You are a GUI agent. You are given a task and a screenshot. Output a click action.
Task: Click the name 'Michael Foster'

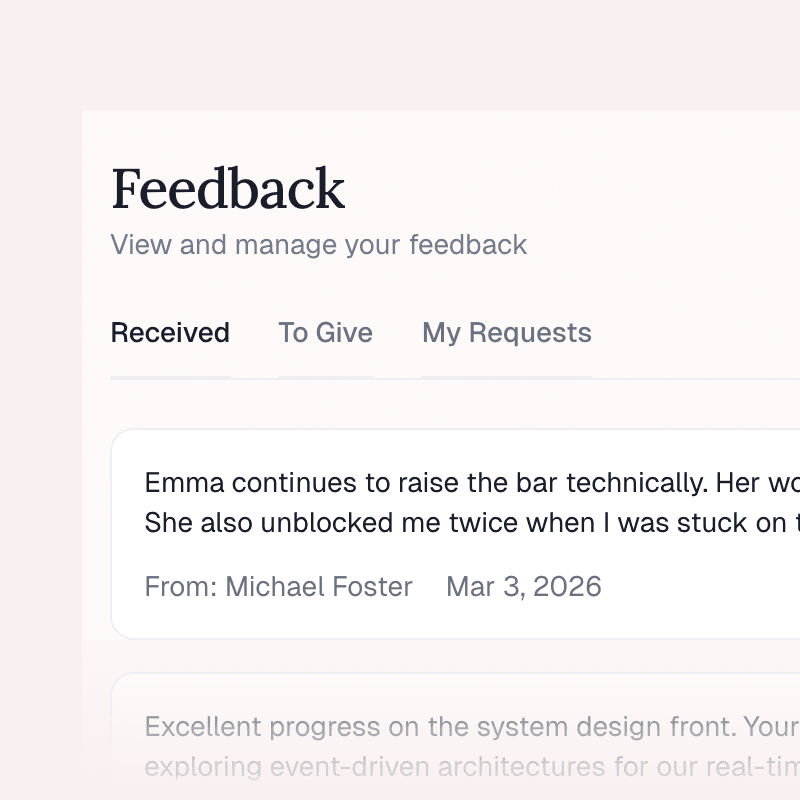point(318,587)
